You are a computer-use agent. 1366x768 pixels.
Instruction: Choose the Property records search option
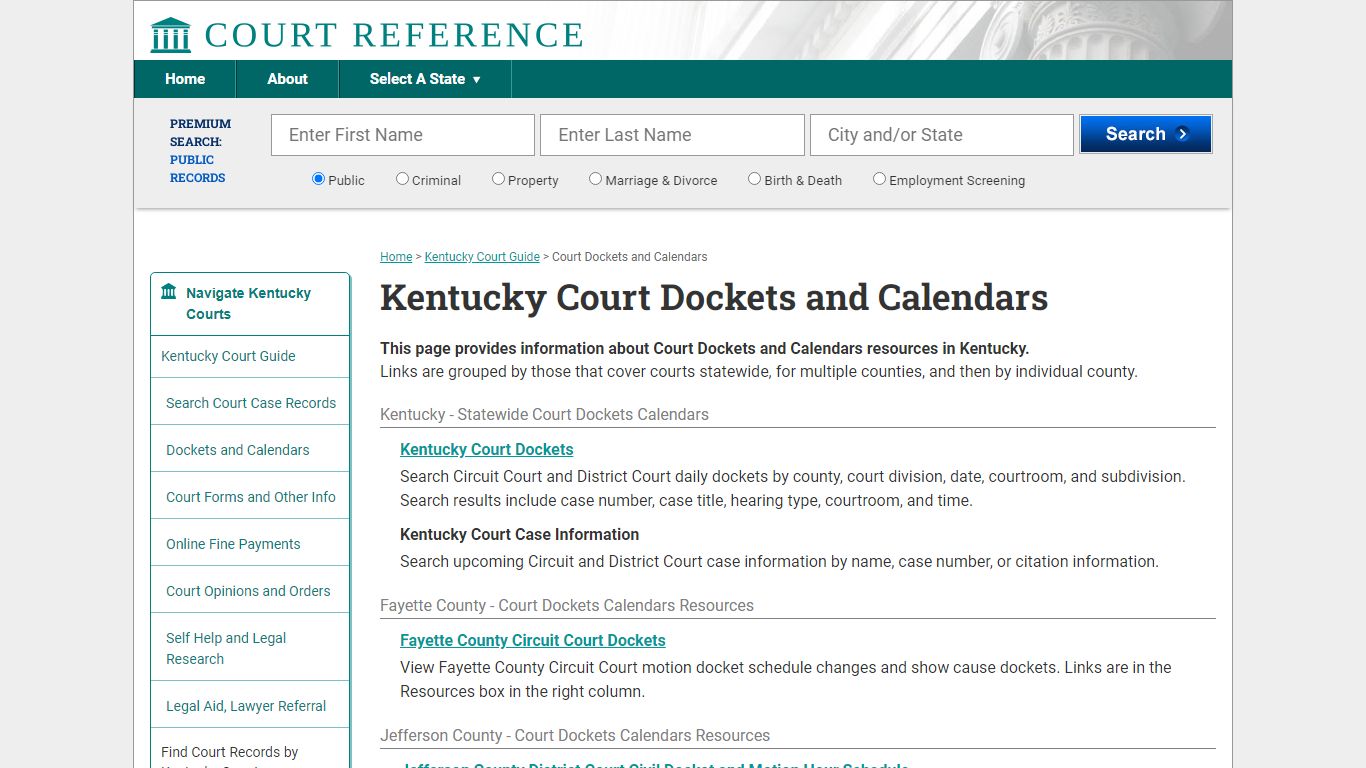(x=498, y=177)
